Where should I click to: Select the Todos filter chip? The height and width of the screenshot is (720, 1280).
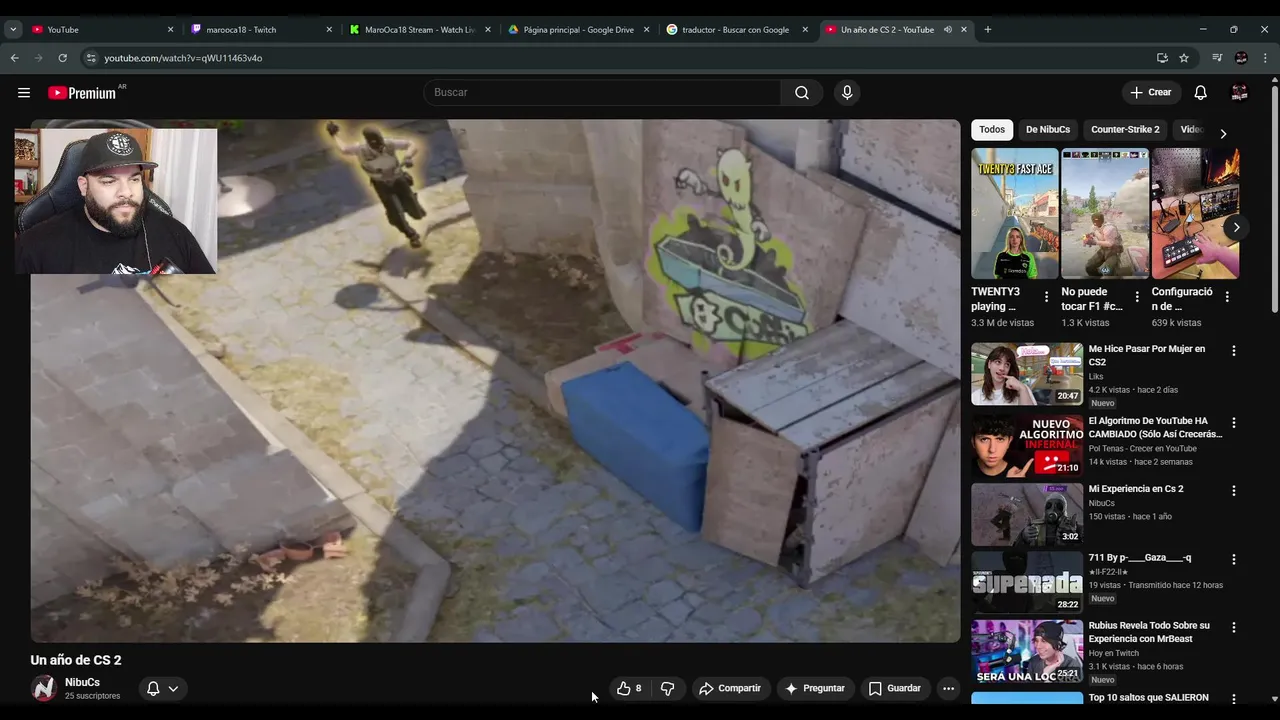pyautogui.click(x=992, y=129)
